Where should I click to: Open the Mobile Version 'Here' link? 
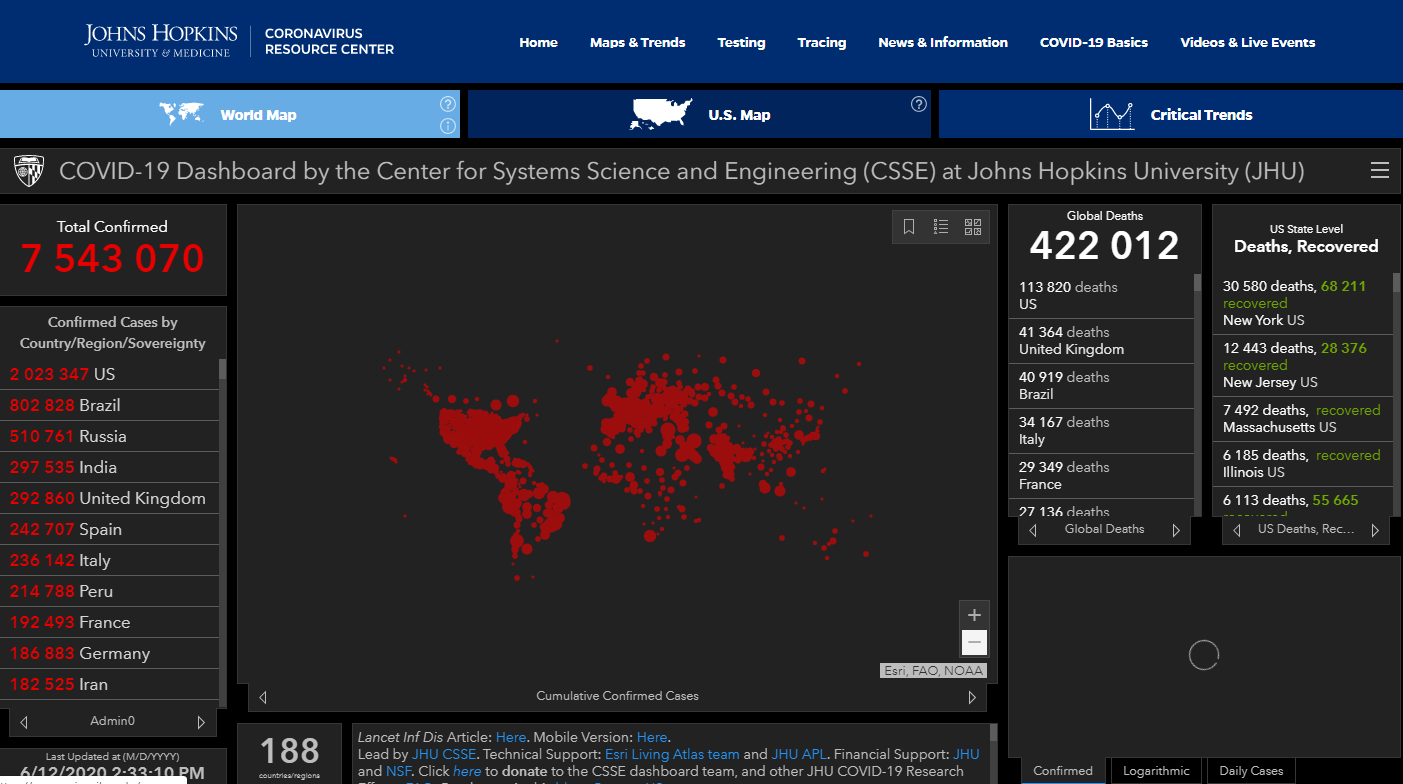pos(652,737)
